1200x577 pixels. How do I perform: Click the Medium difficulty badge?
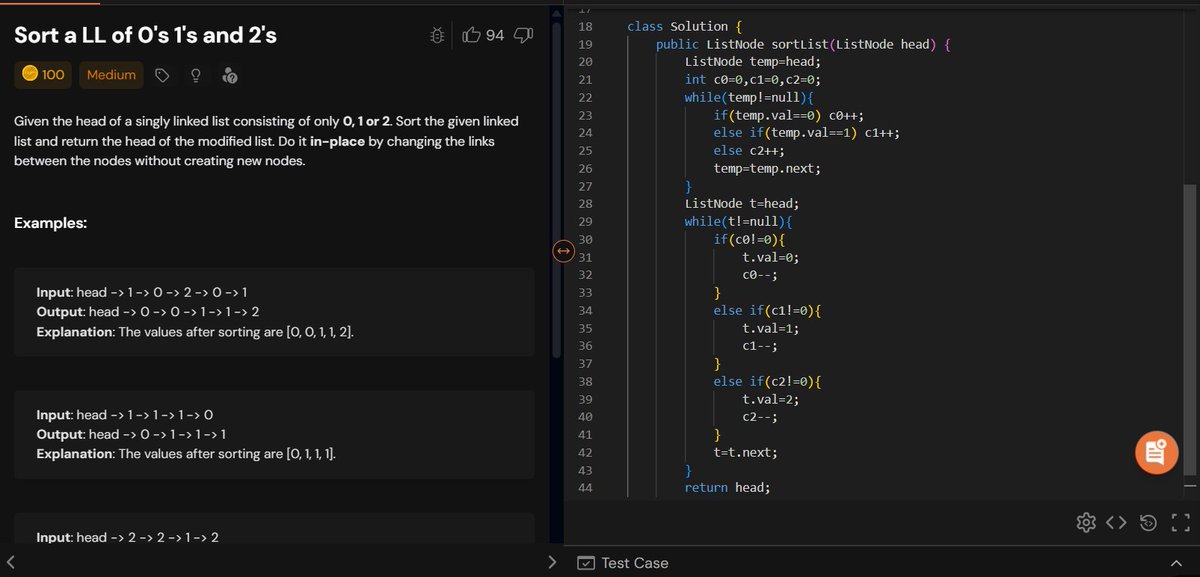coord(111,74)
